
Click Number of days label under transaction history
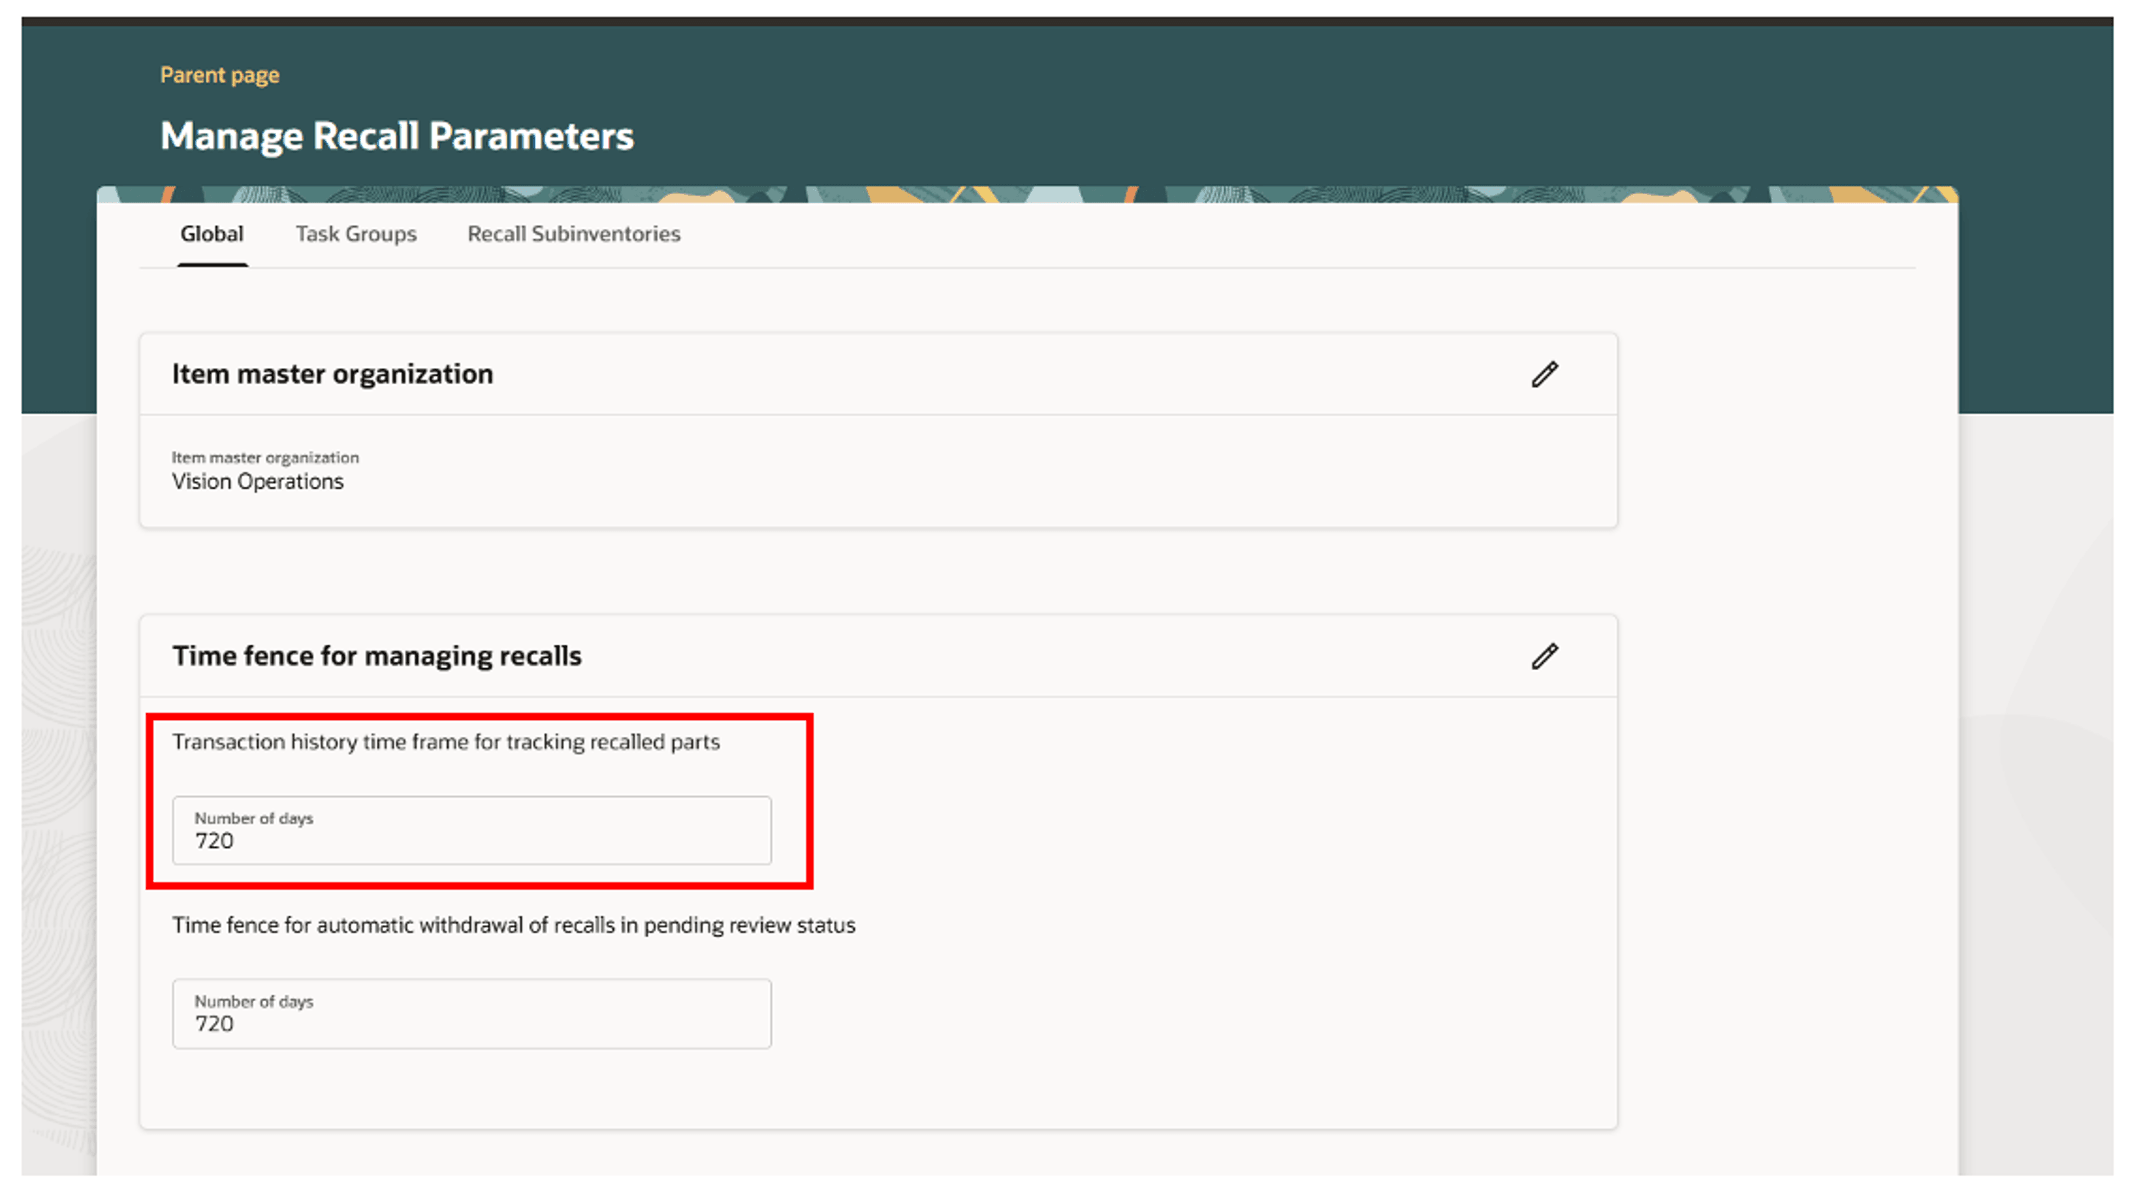coord(253,818)
